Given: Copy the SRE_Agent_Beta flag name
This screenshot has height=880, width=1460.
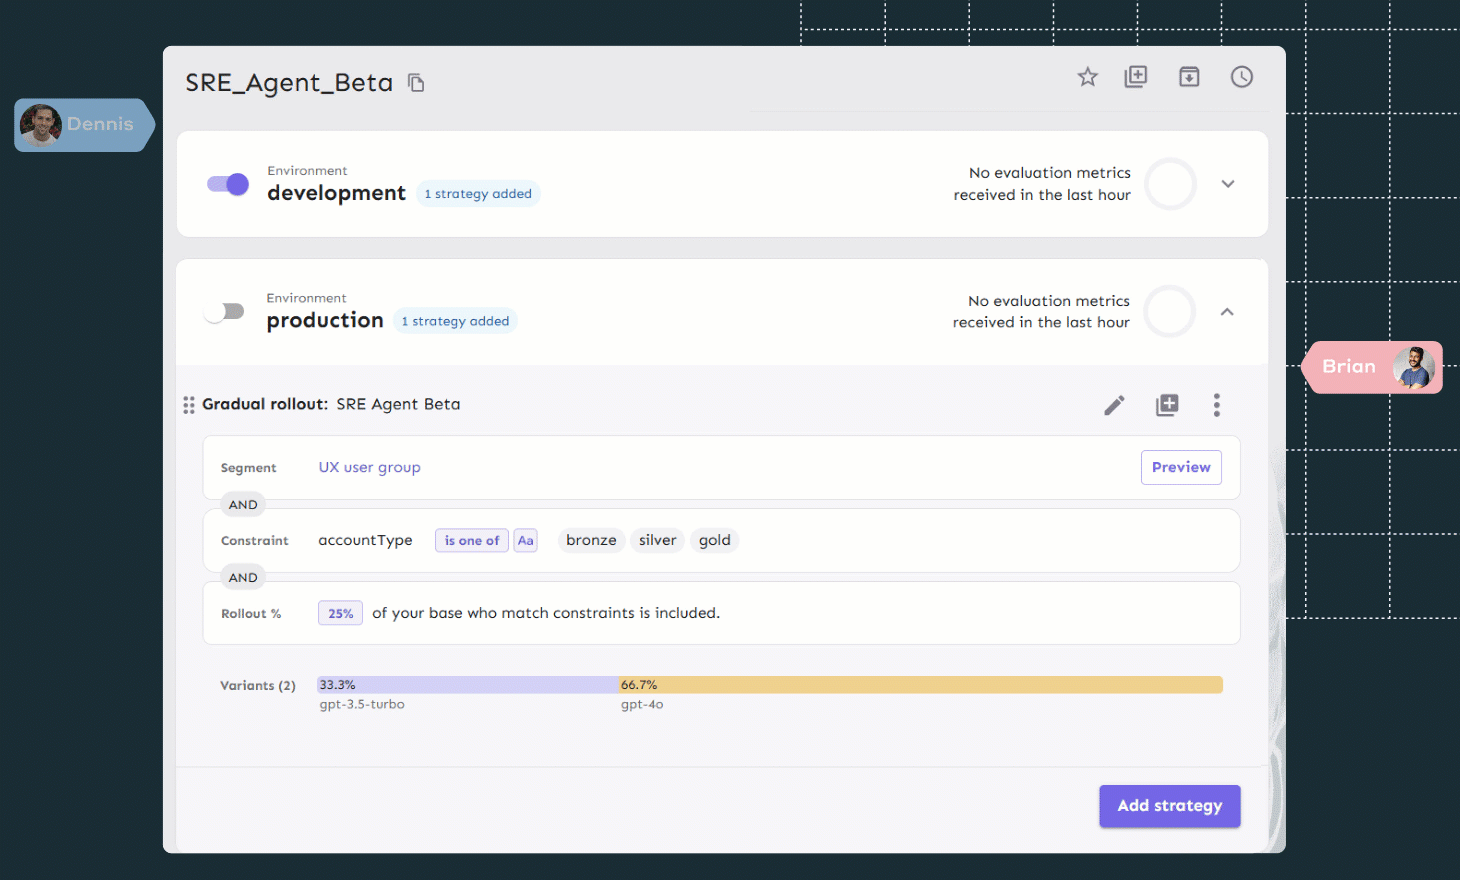Looking at the screenshot, I should [x=416, y=83].
